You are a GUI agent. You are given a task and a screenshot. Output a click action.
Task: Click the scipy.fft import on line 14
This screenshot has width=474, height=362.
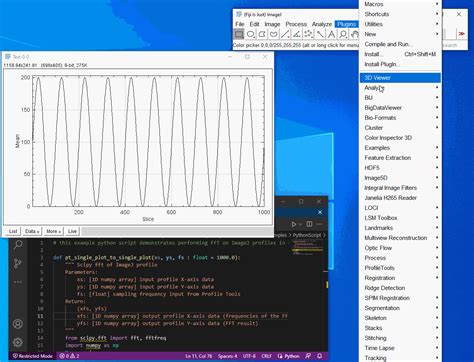pos(93,338)
